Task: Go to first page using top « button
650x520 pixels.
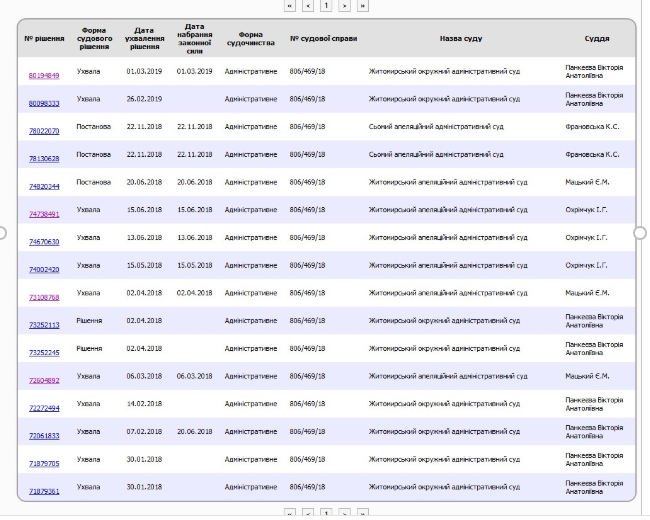Action: [x=290, y=5]
